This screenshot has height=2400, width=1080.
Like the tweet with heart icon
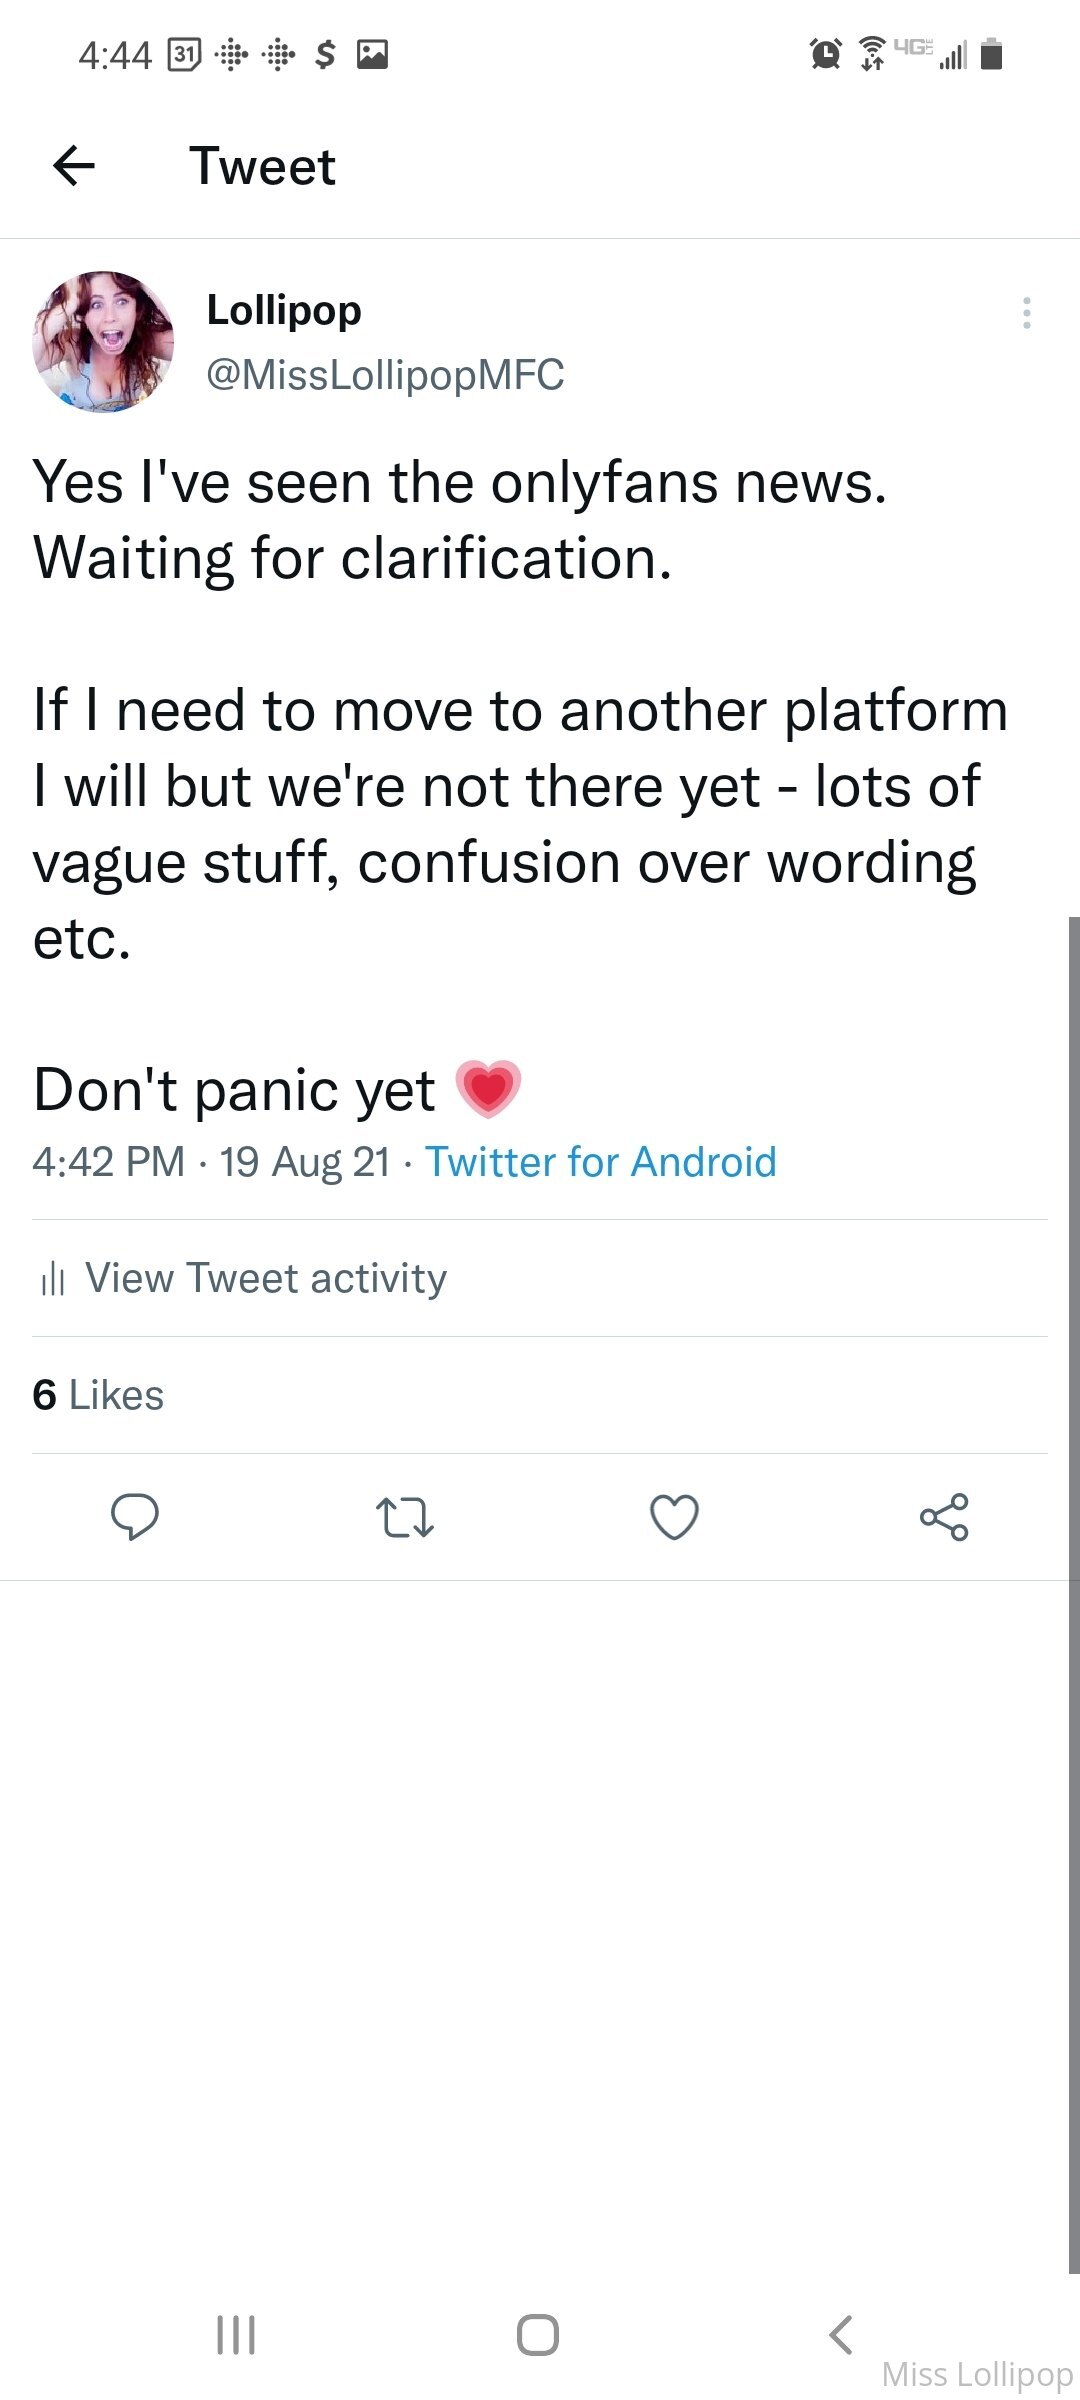(674, 1517)
